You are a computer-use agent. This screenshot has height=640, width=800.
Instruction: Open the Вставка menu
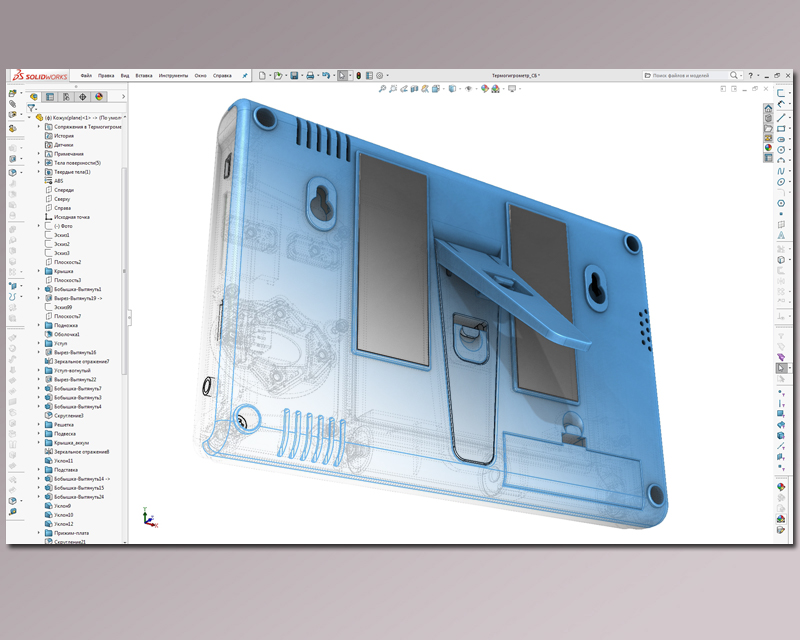point(144,73)
